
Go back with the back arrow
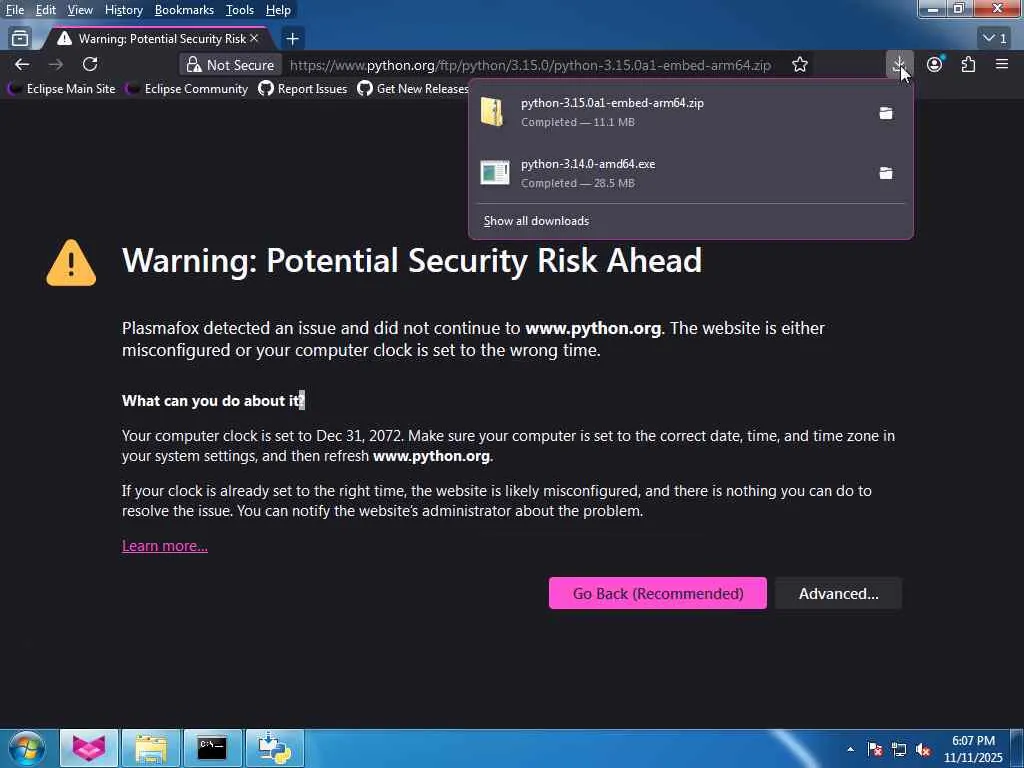[22, 64]
